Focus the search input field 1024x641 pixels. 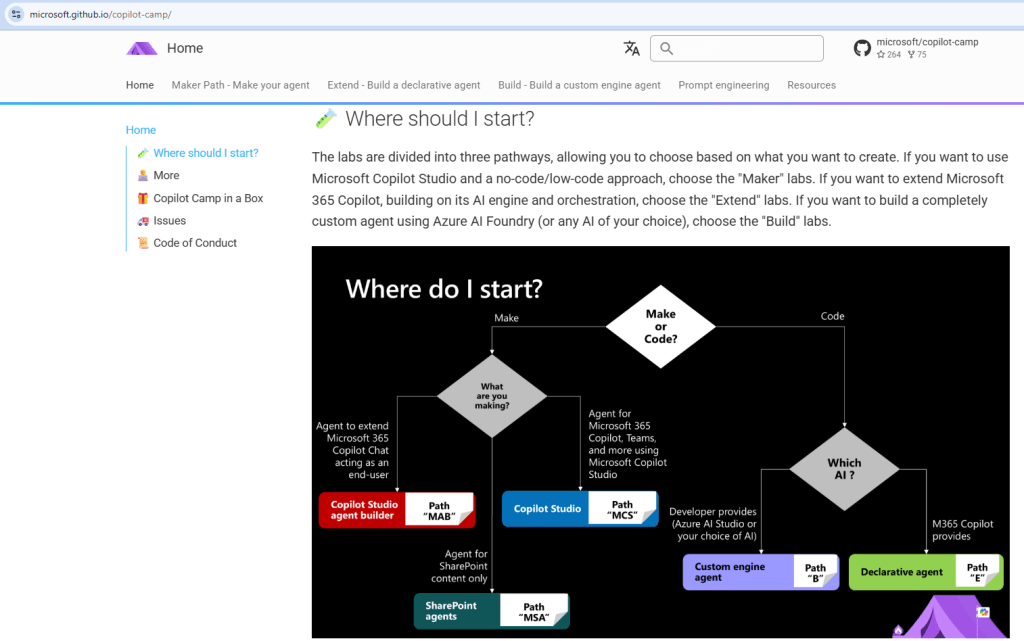click(x=747, y=48)
